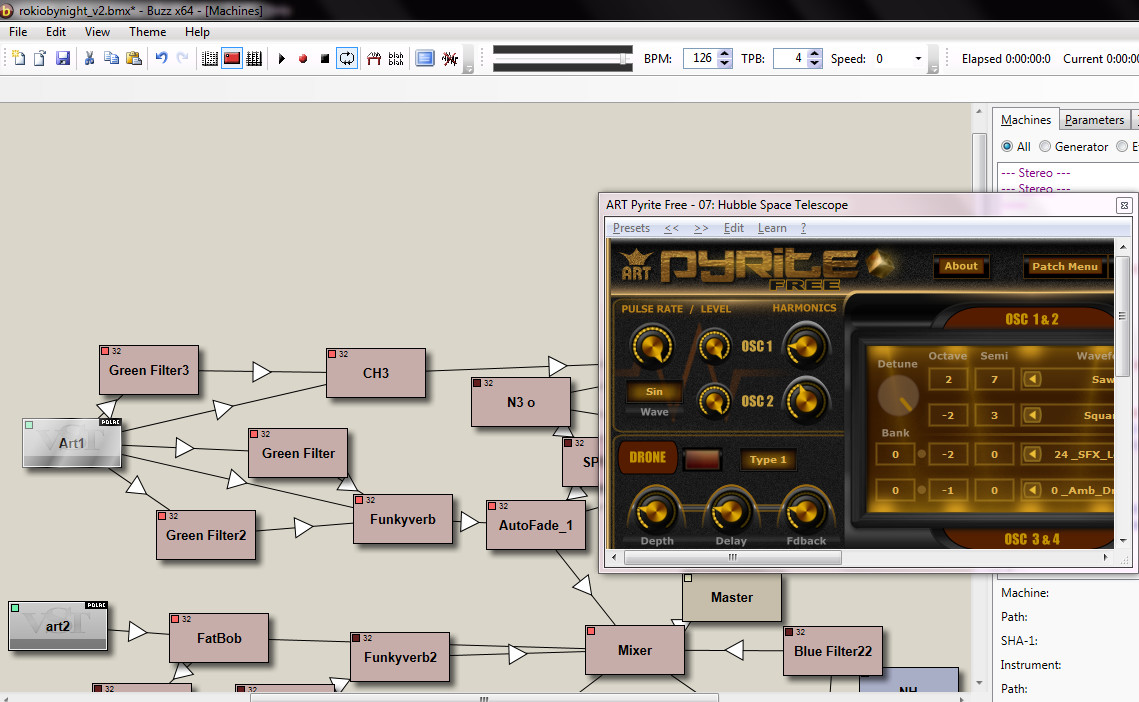1139x702 pixels.
Task: Click 0_Amb waveform previous arrow
Action: click(1032, 491)
